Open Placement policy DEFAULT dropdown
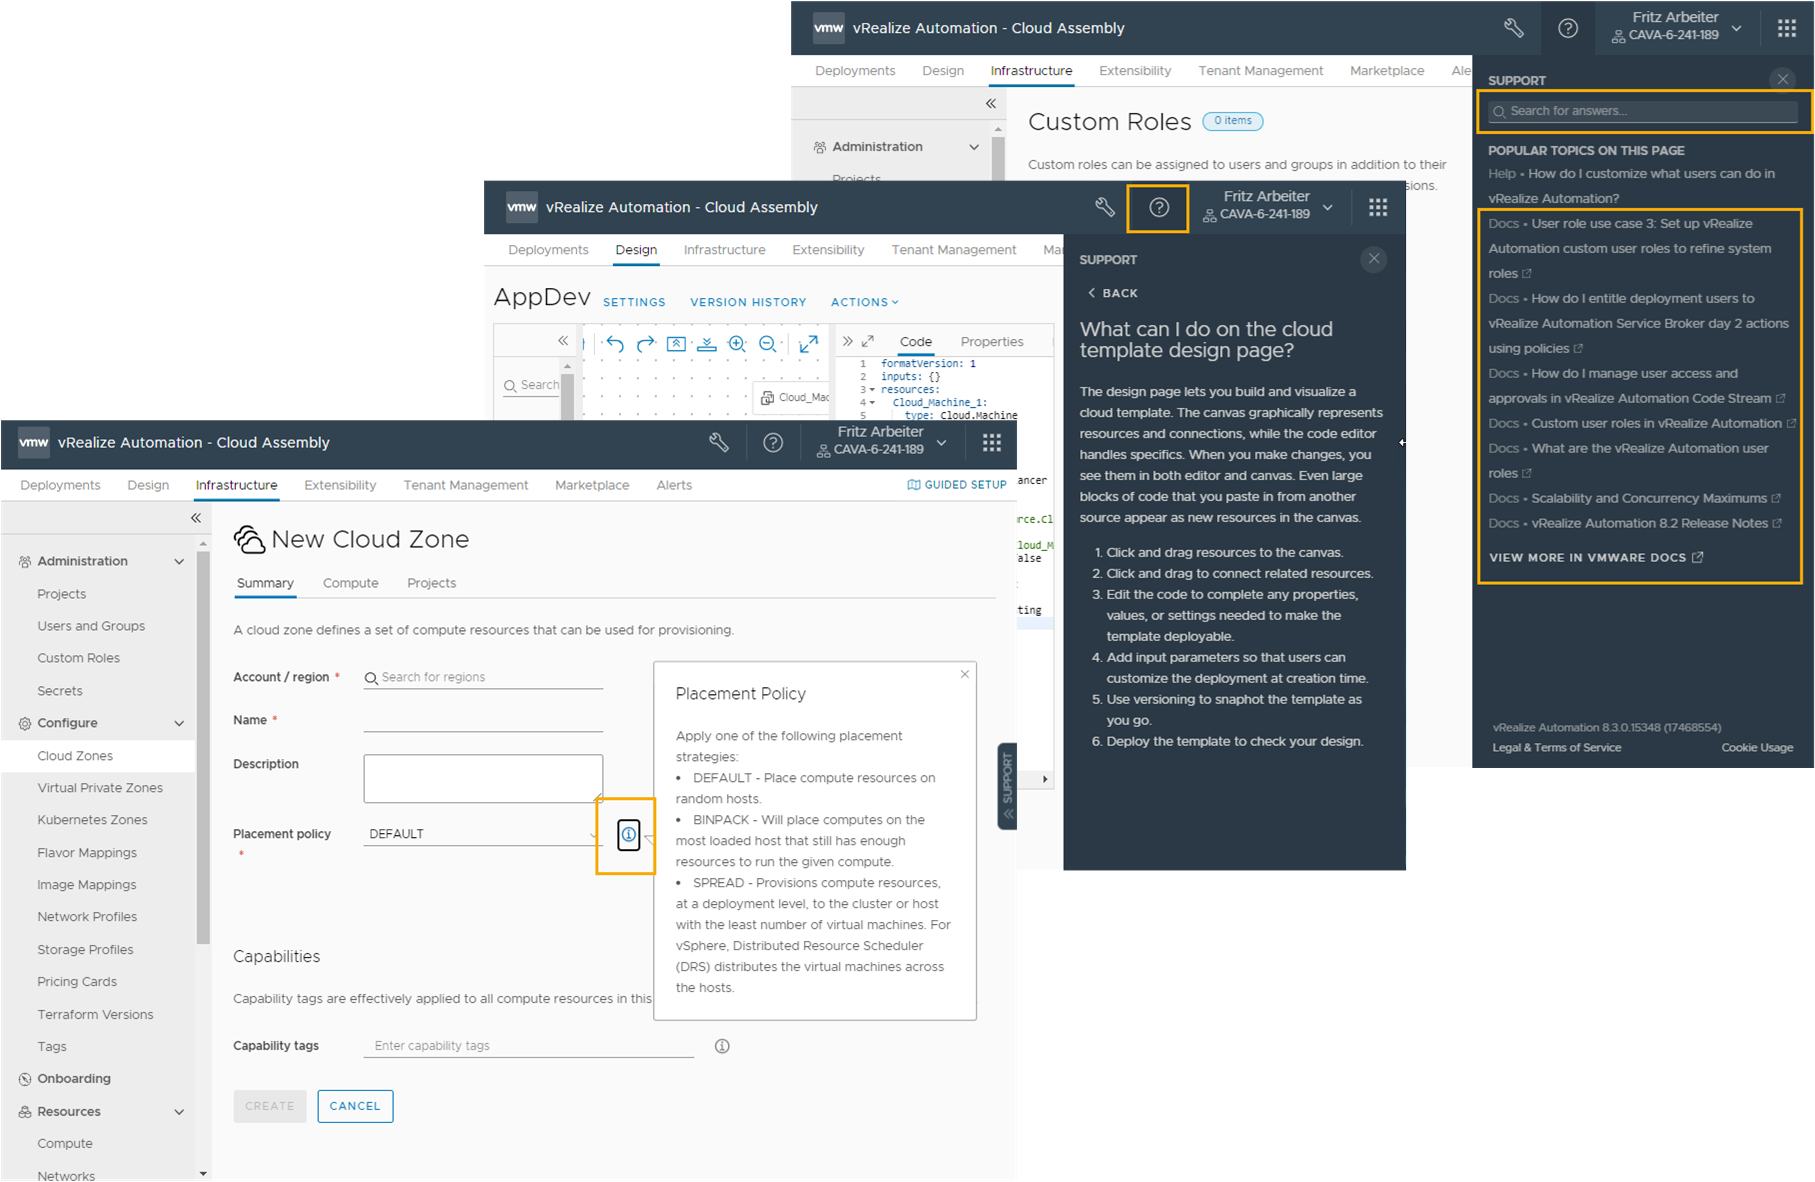The width and height of the screenshot is (1815, 1182). tap(483, 834)
